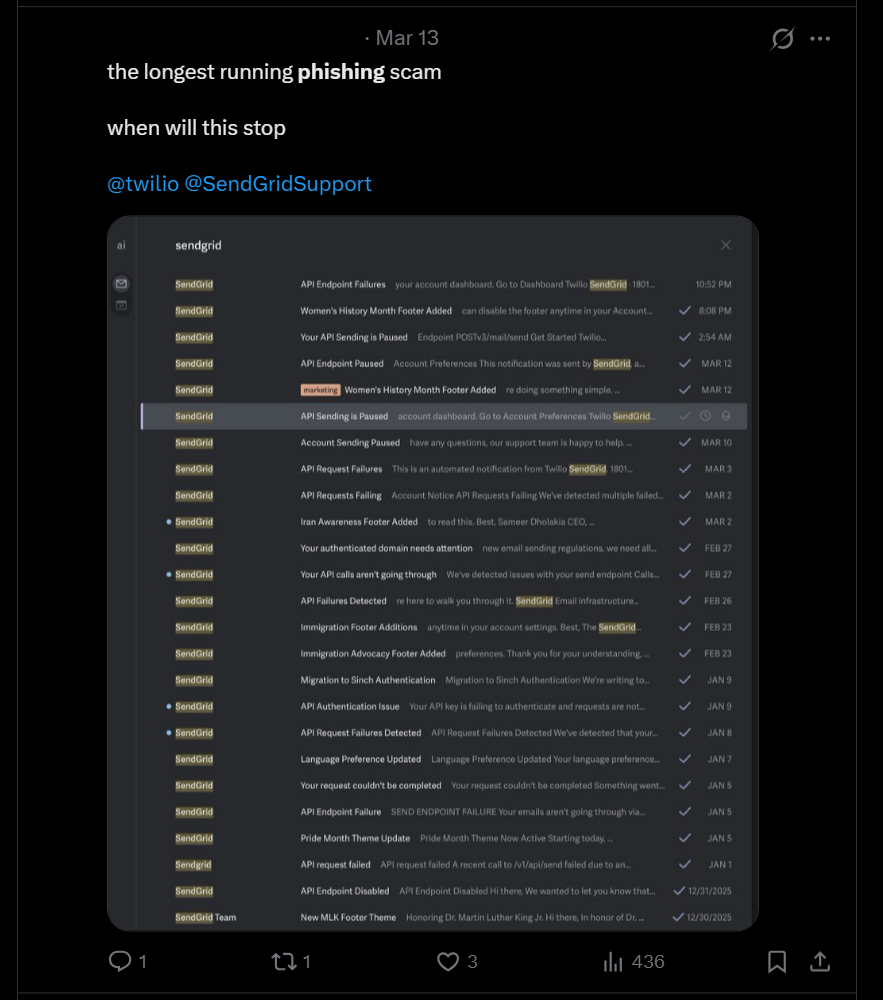The height and width of the screenshot is (1000, 883).
Task: Close the sendgrid search with the X
Action: pos(726,245)
